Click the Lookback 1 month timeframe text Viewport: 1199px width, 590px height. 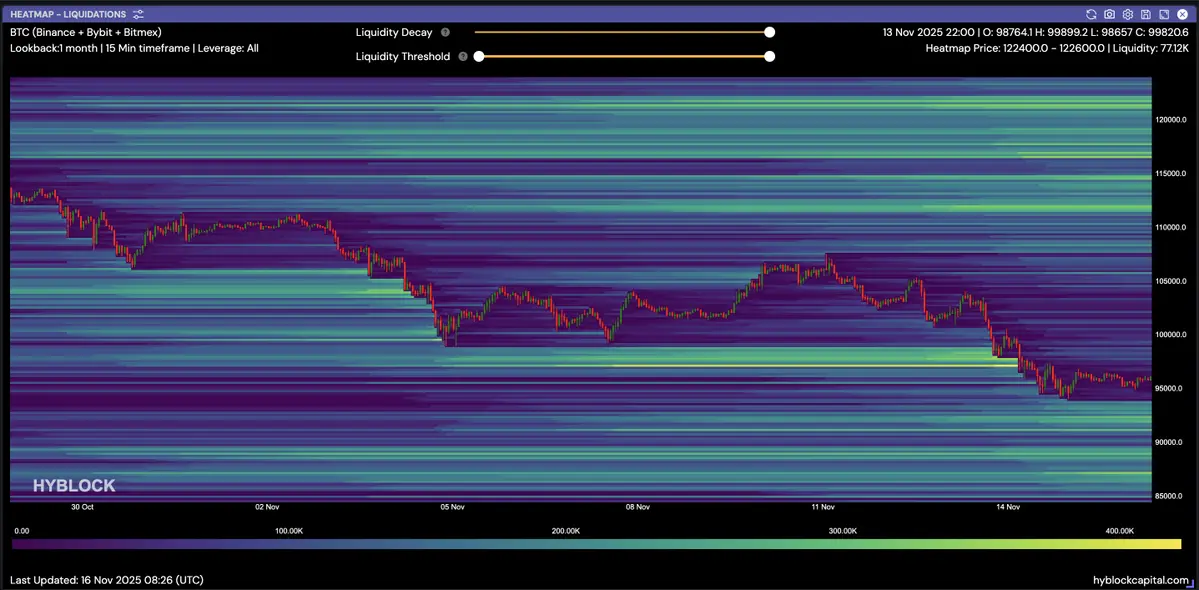[134, 47]
